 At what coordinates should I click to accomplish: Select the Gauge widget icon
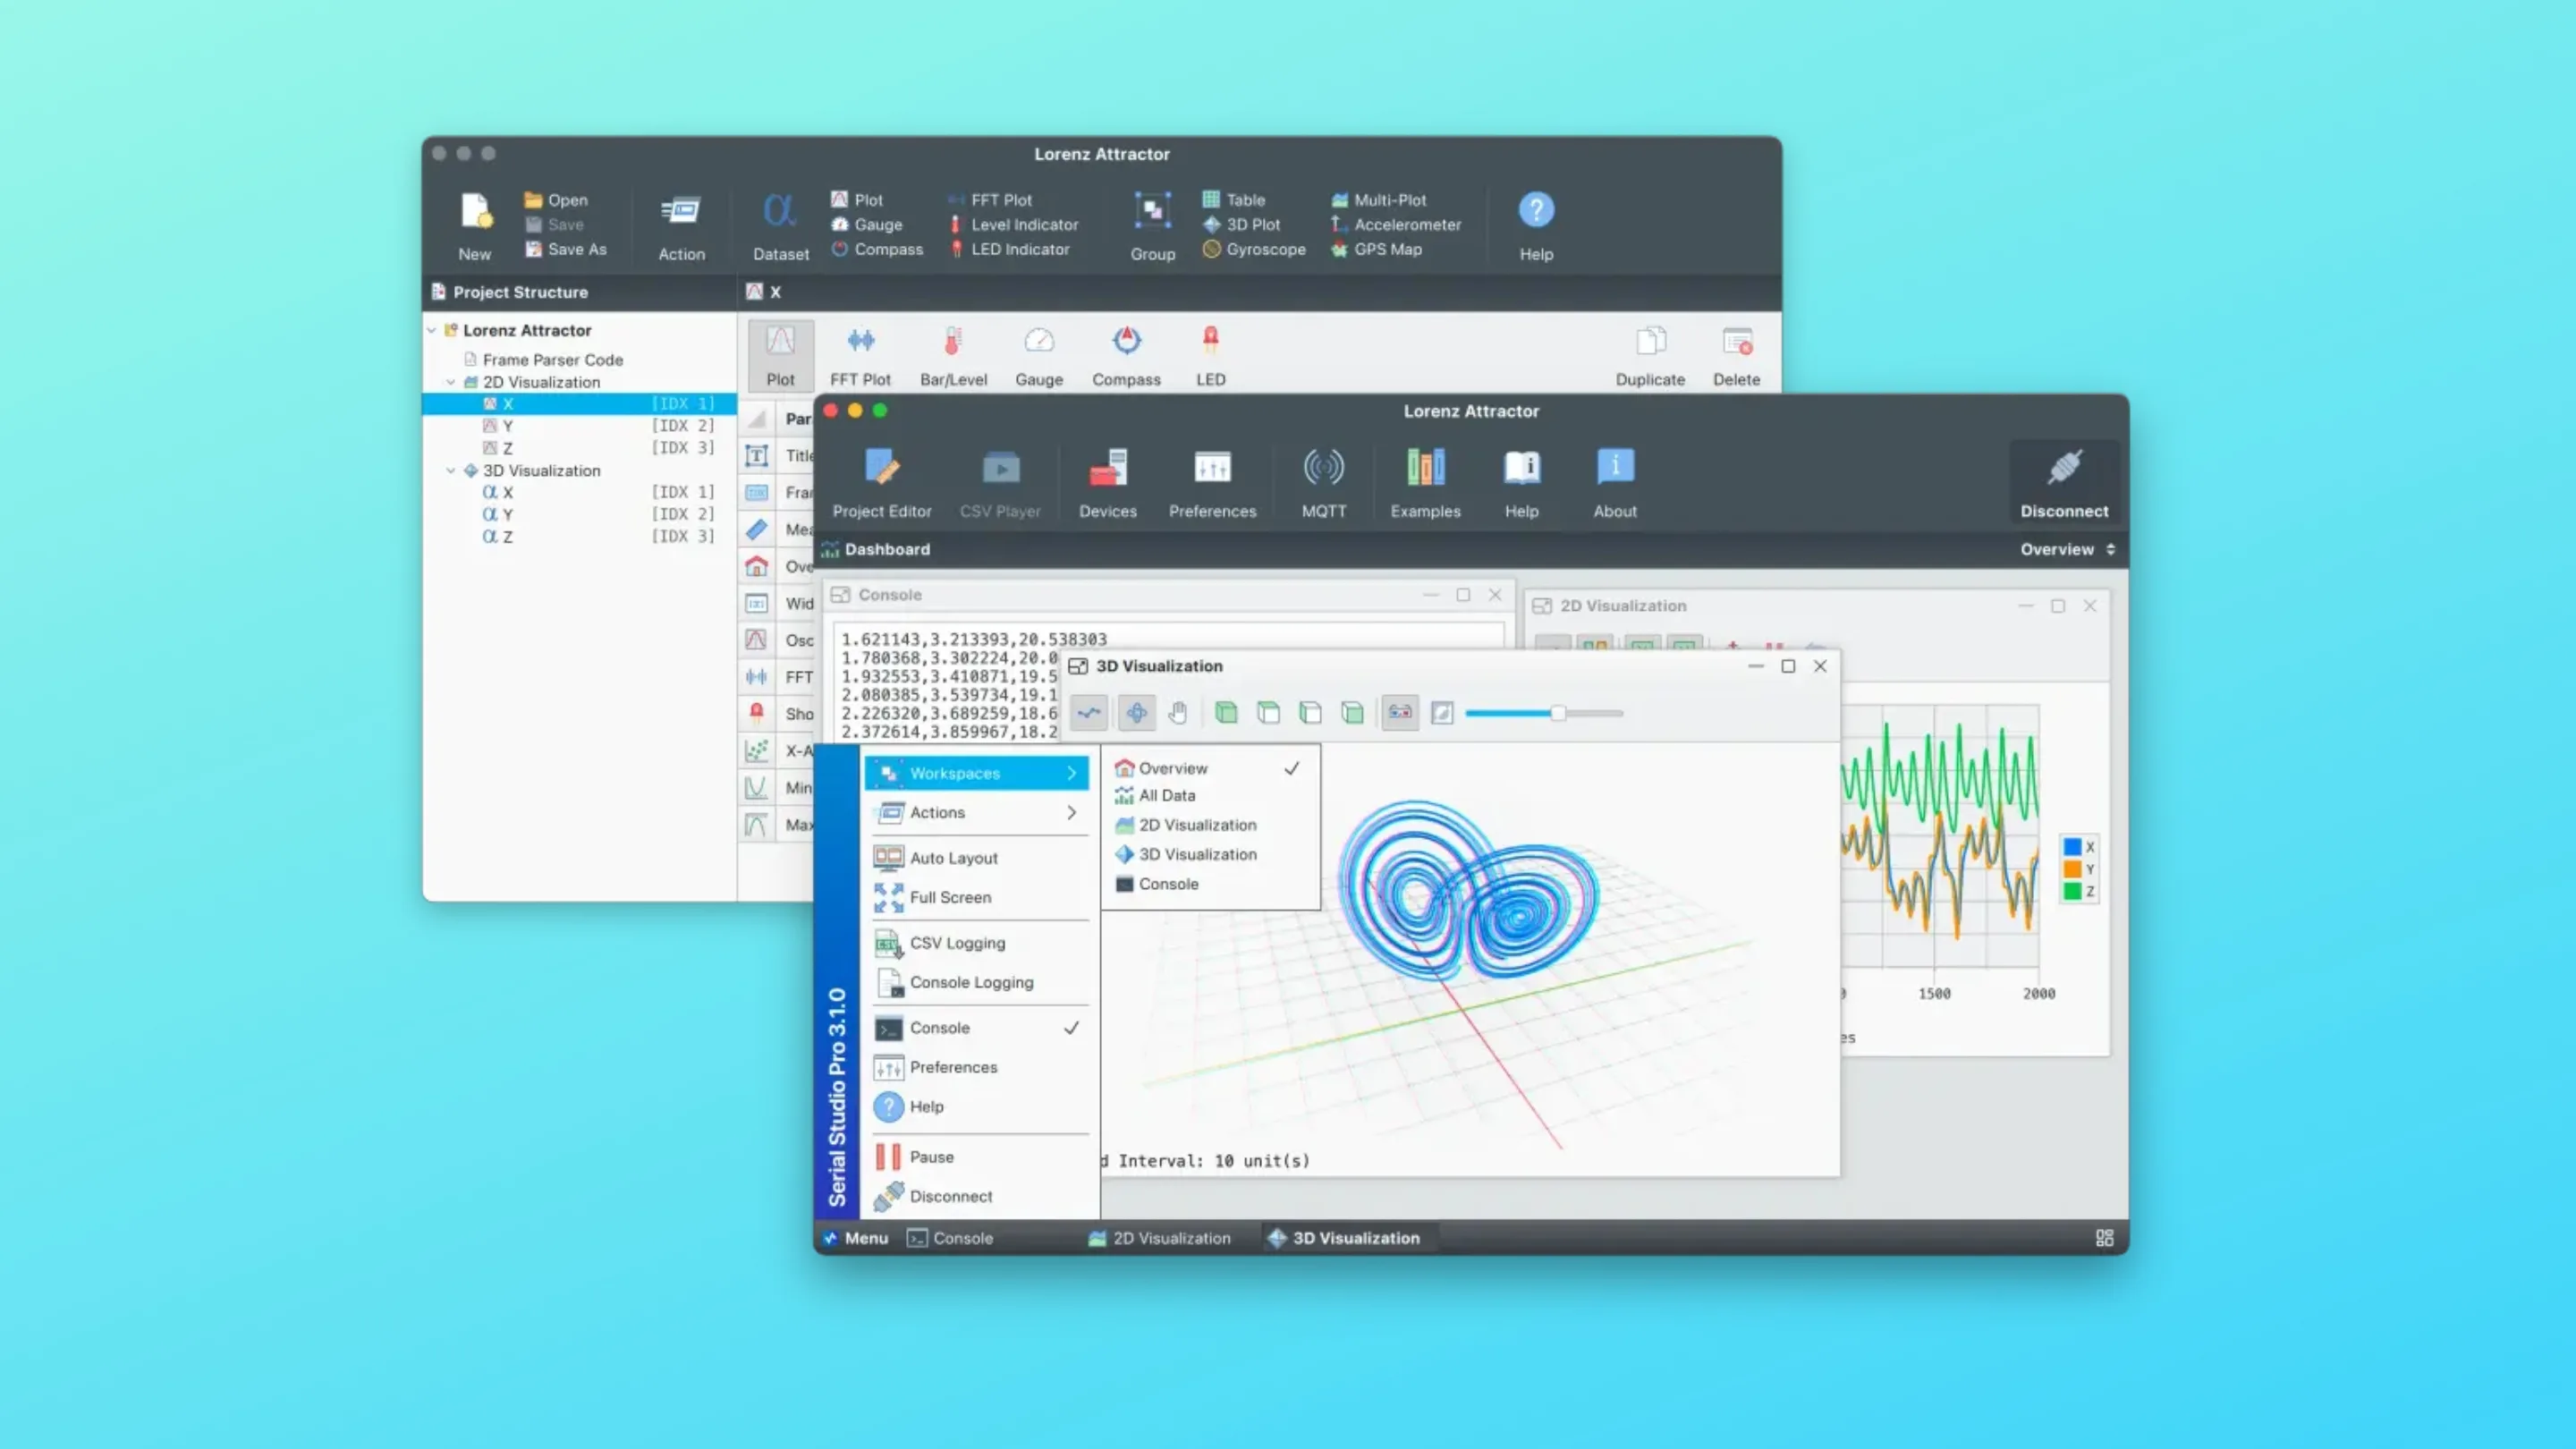coord(1039,356)
